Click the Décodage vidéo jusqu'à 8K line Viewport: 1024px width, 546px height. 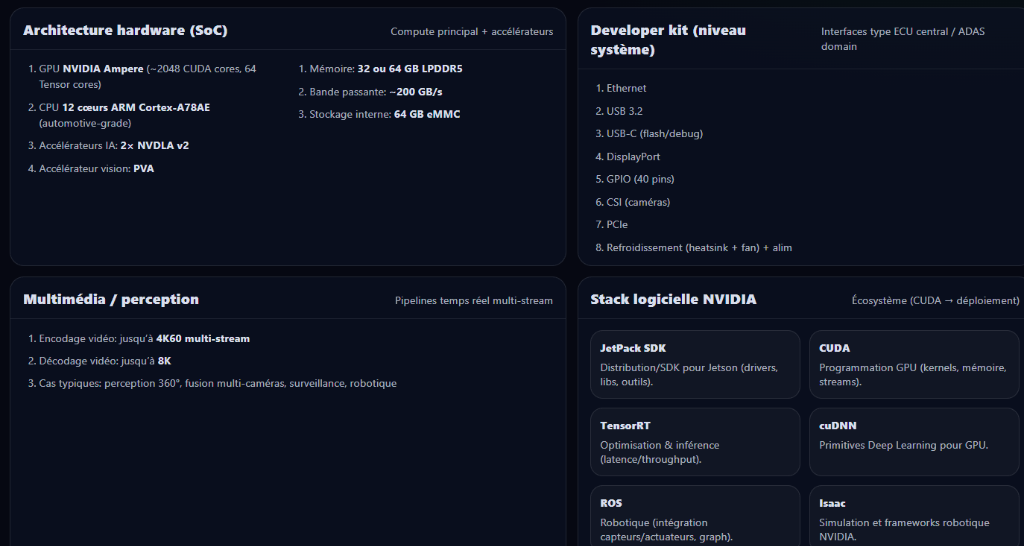100,361
